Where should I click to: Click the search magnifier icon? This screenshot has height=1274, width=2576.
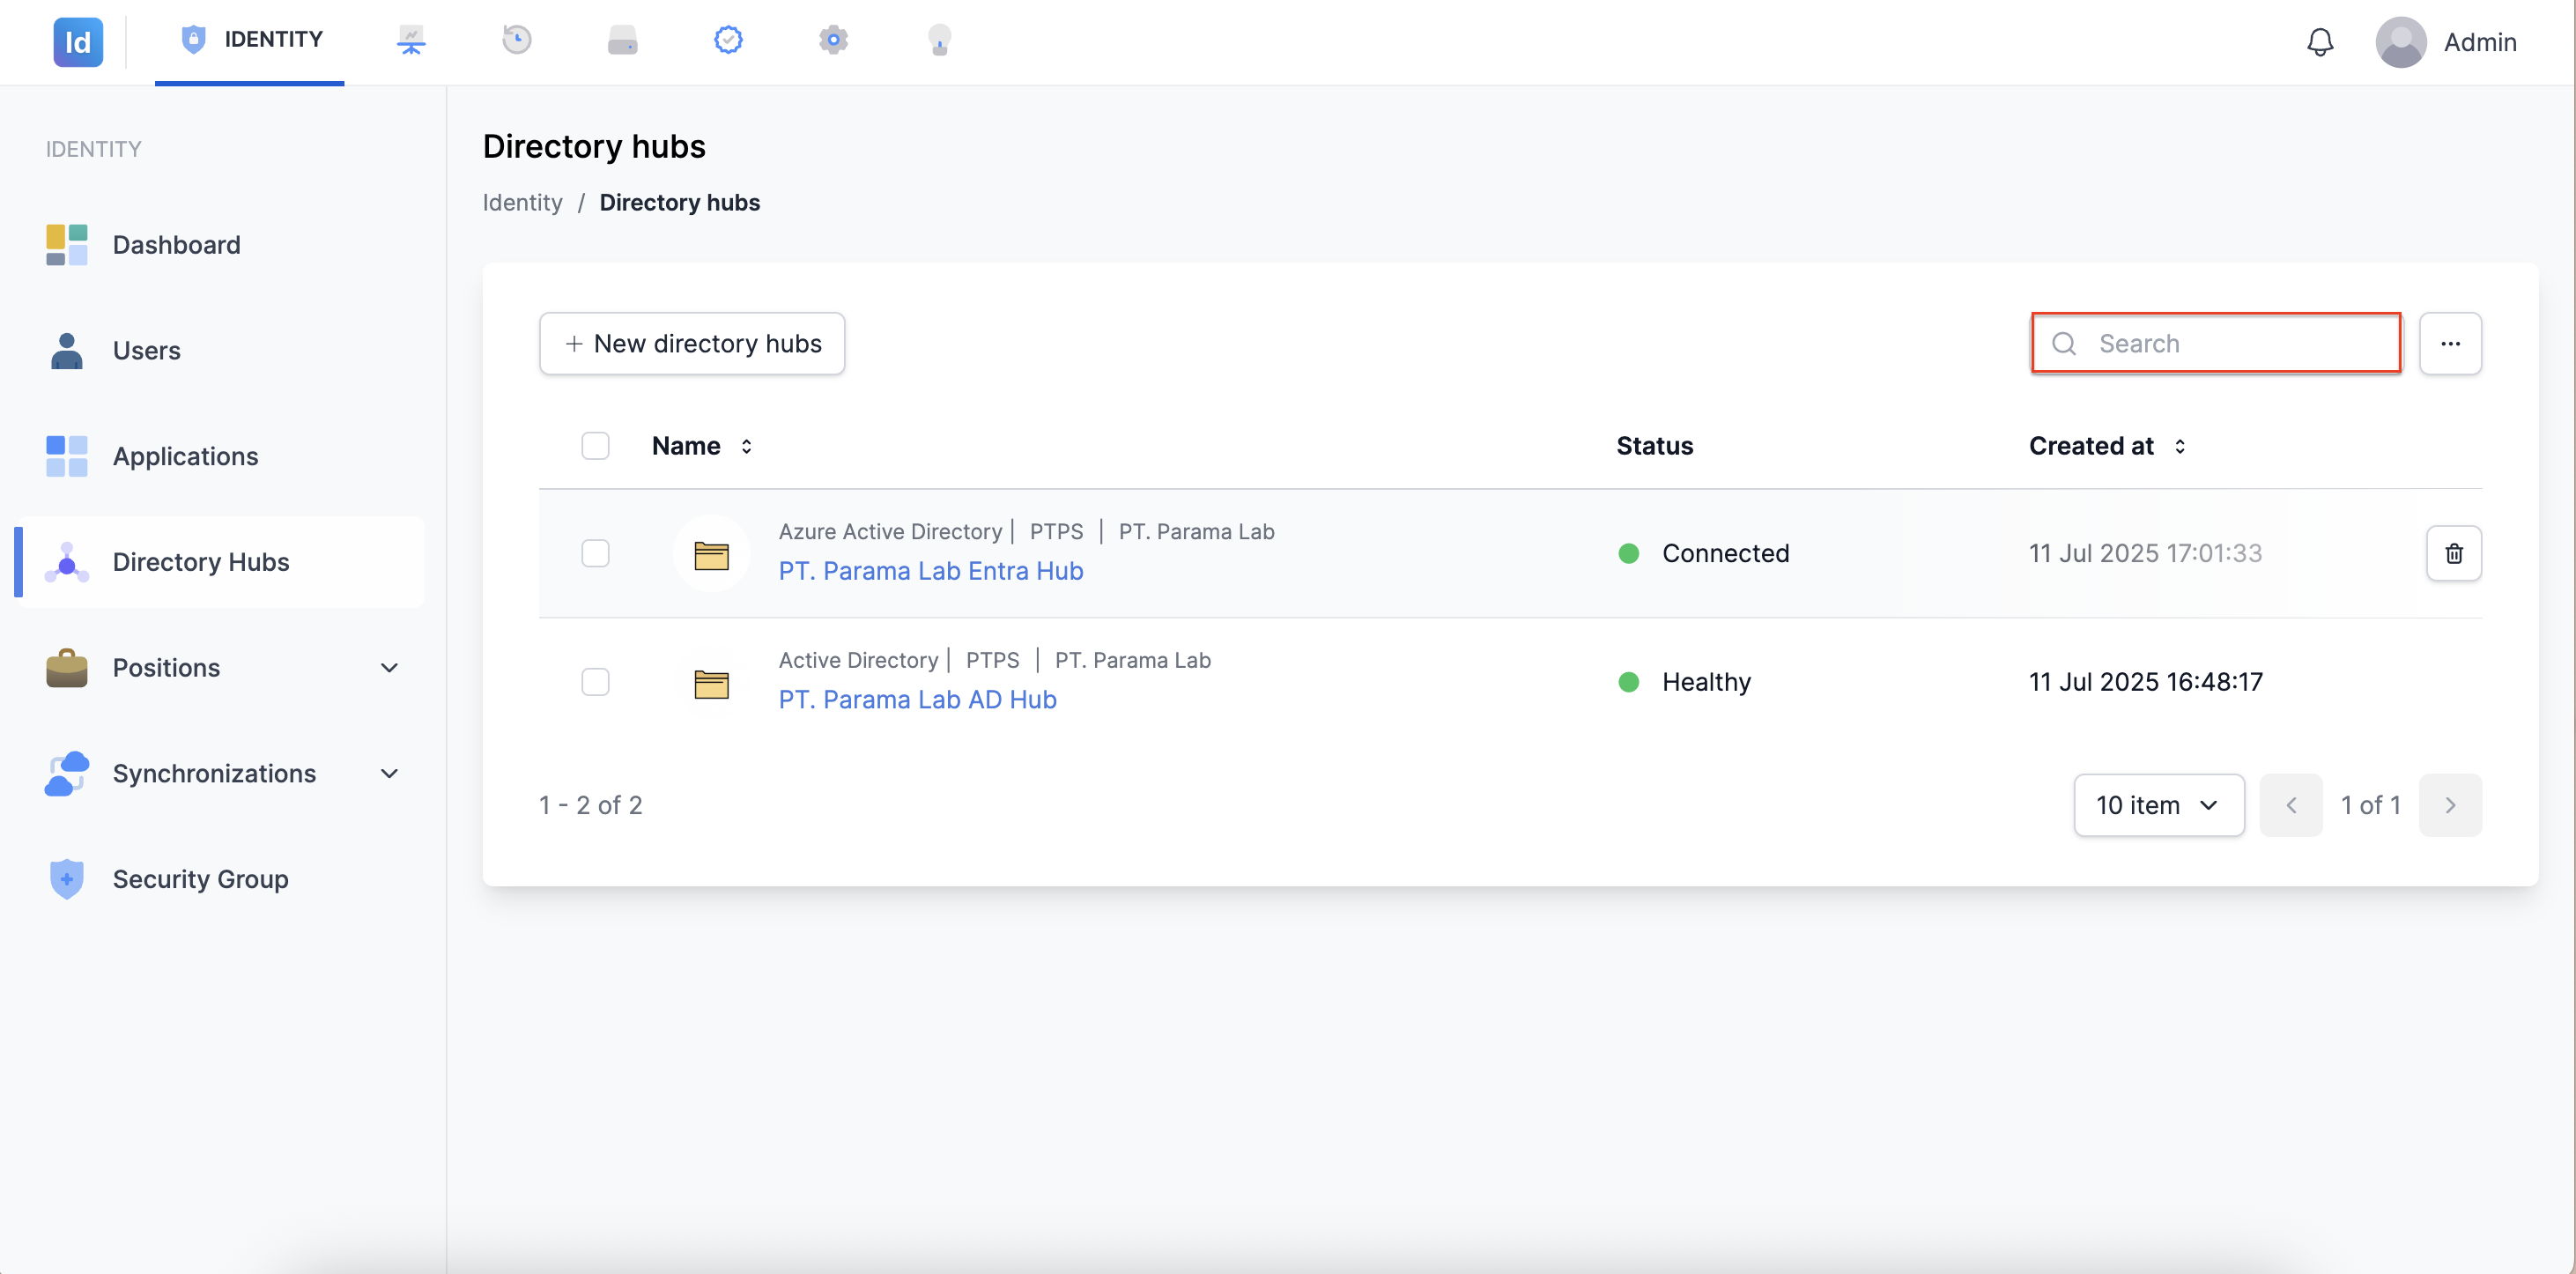pos(2064,344)
